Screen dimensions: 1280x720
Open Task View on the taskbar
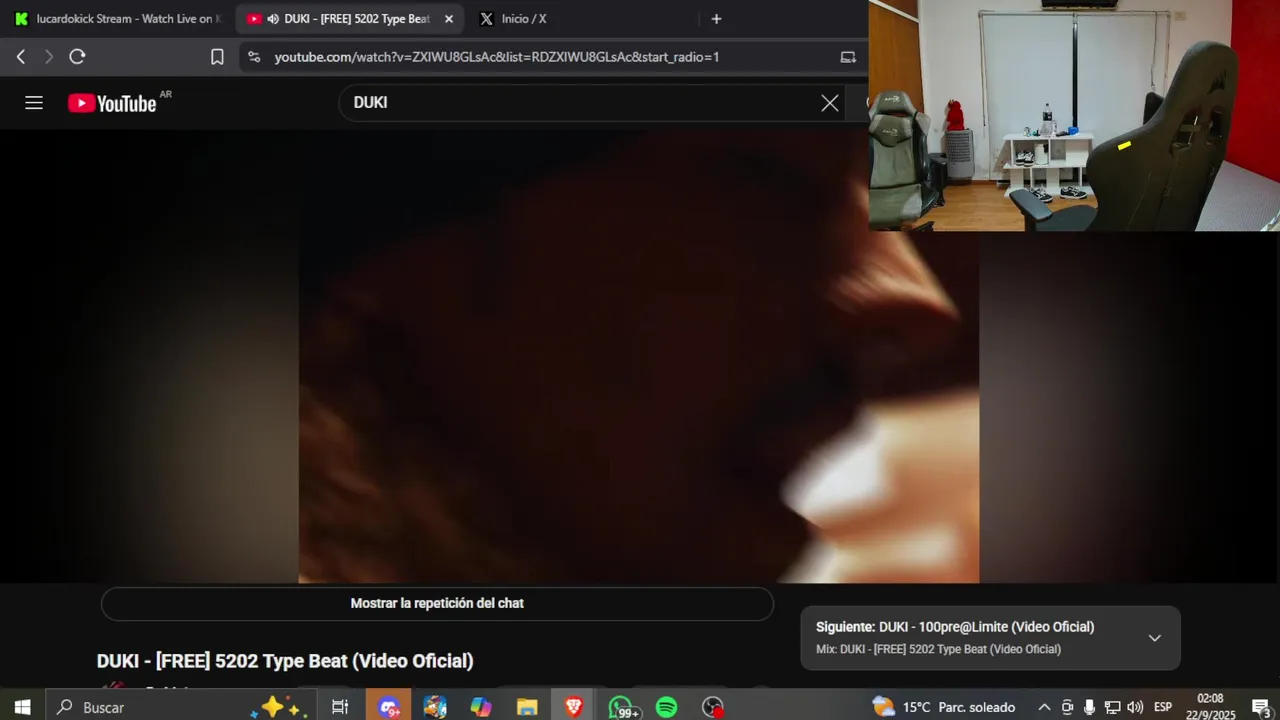point(340,707)
